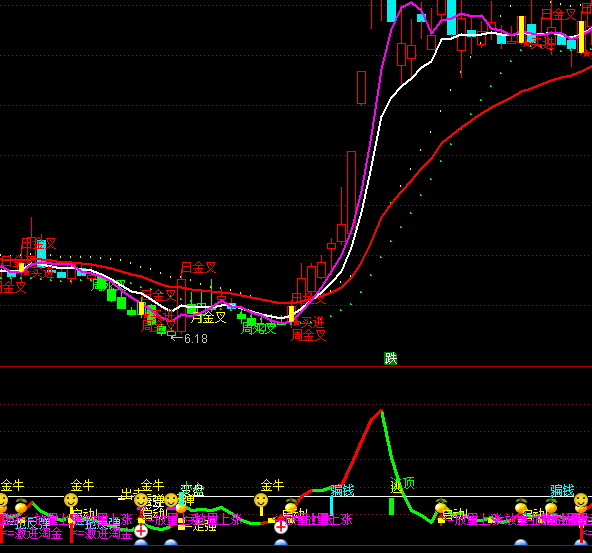Click the white 变盘 label
Screen dimensions: 592x553
(192, 490)
